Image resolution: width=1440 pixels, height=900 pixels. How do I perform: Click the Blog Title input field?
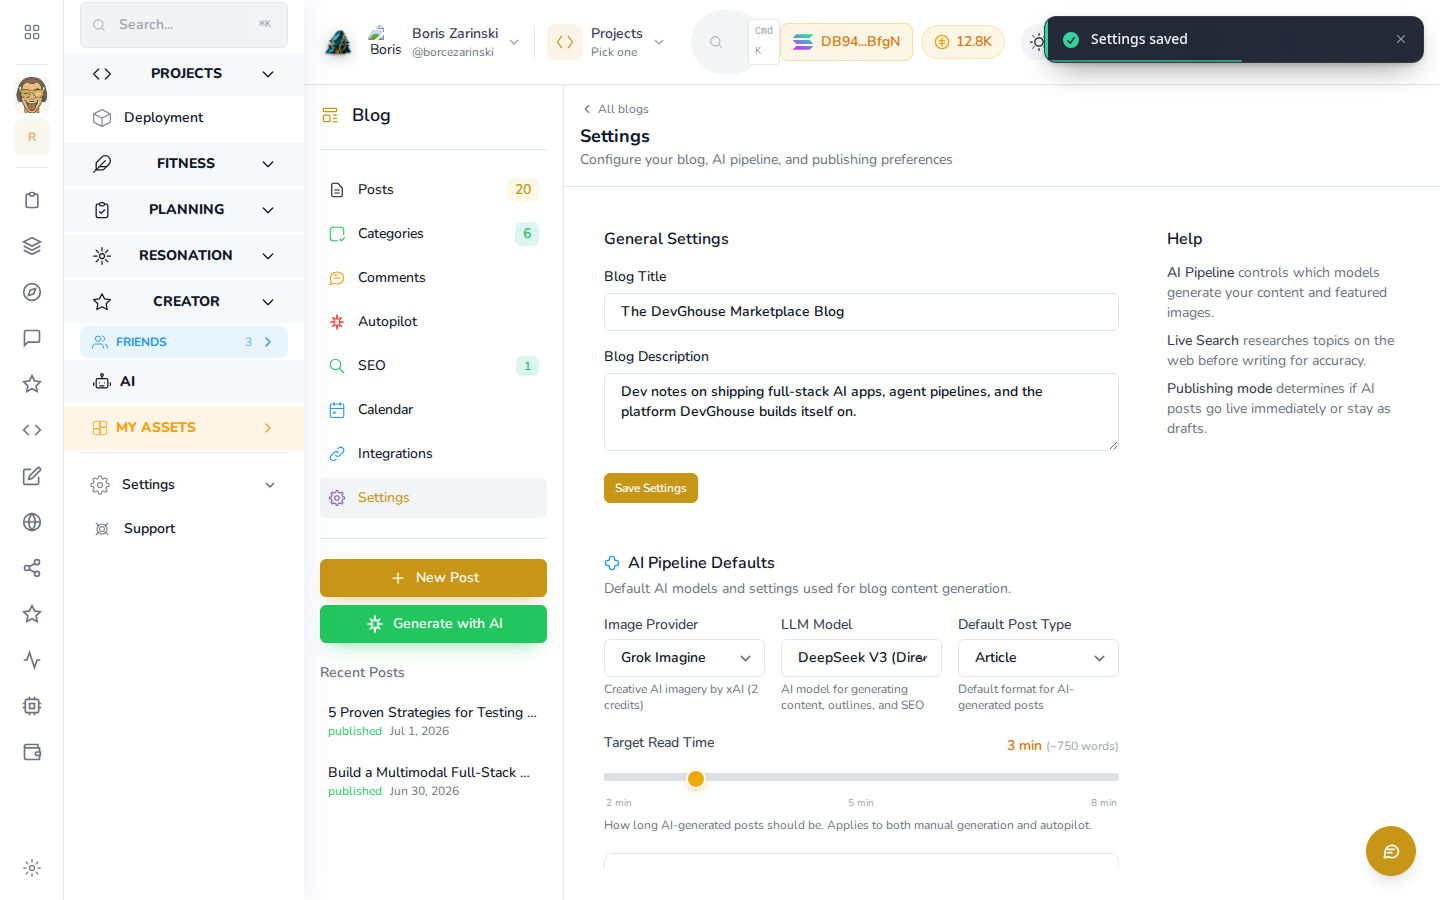point(861,312)
